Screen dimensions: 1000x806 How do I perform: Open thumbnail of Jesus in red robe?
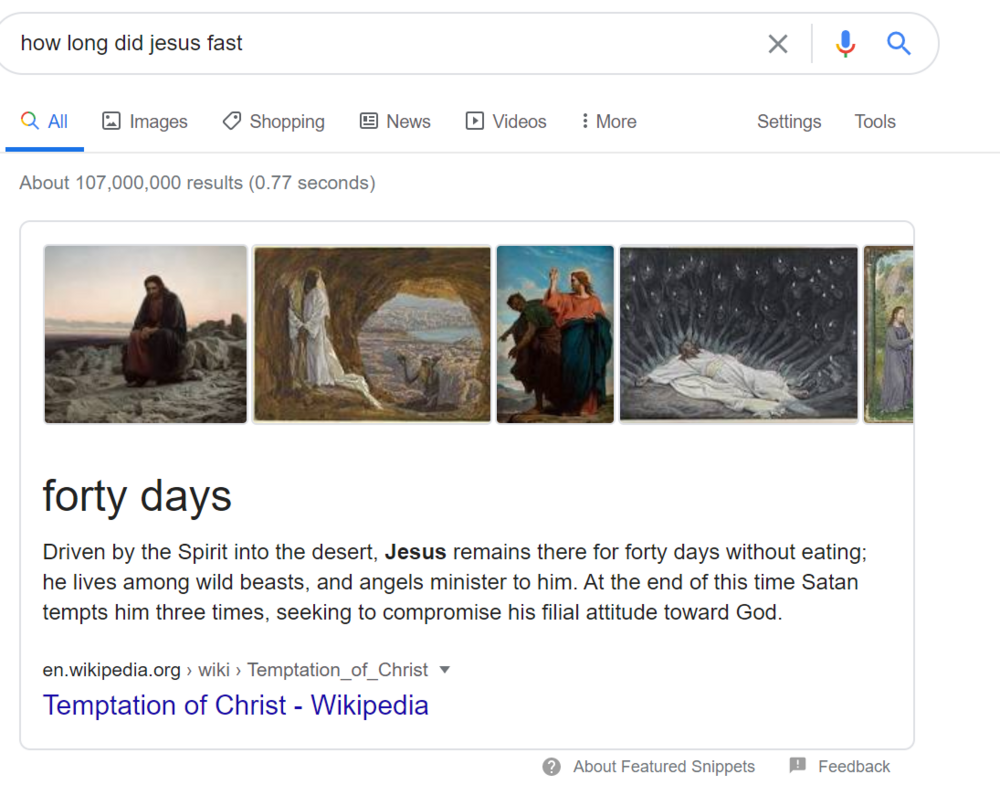pyautogui.click(x=555, y=334)
